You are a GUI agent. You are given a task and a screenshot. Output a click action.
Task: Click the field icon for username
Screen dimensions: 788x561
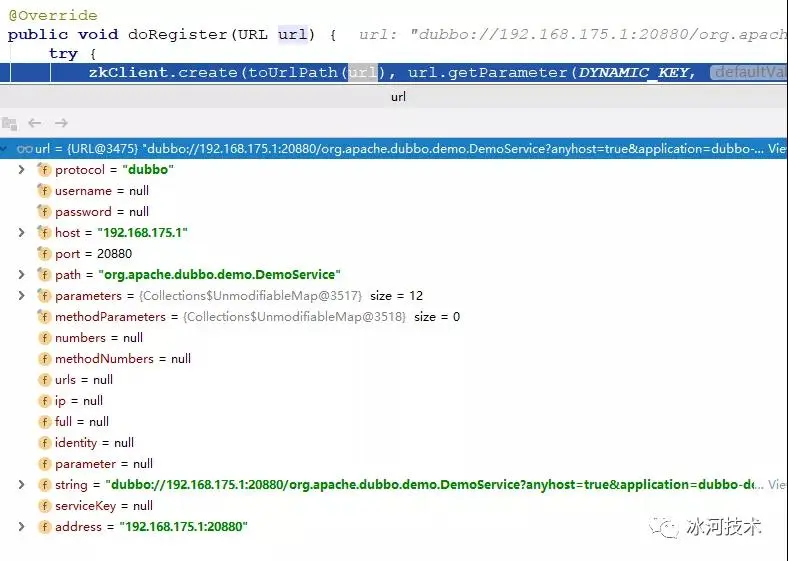click(44, 191)
